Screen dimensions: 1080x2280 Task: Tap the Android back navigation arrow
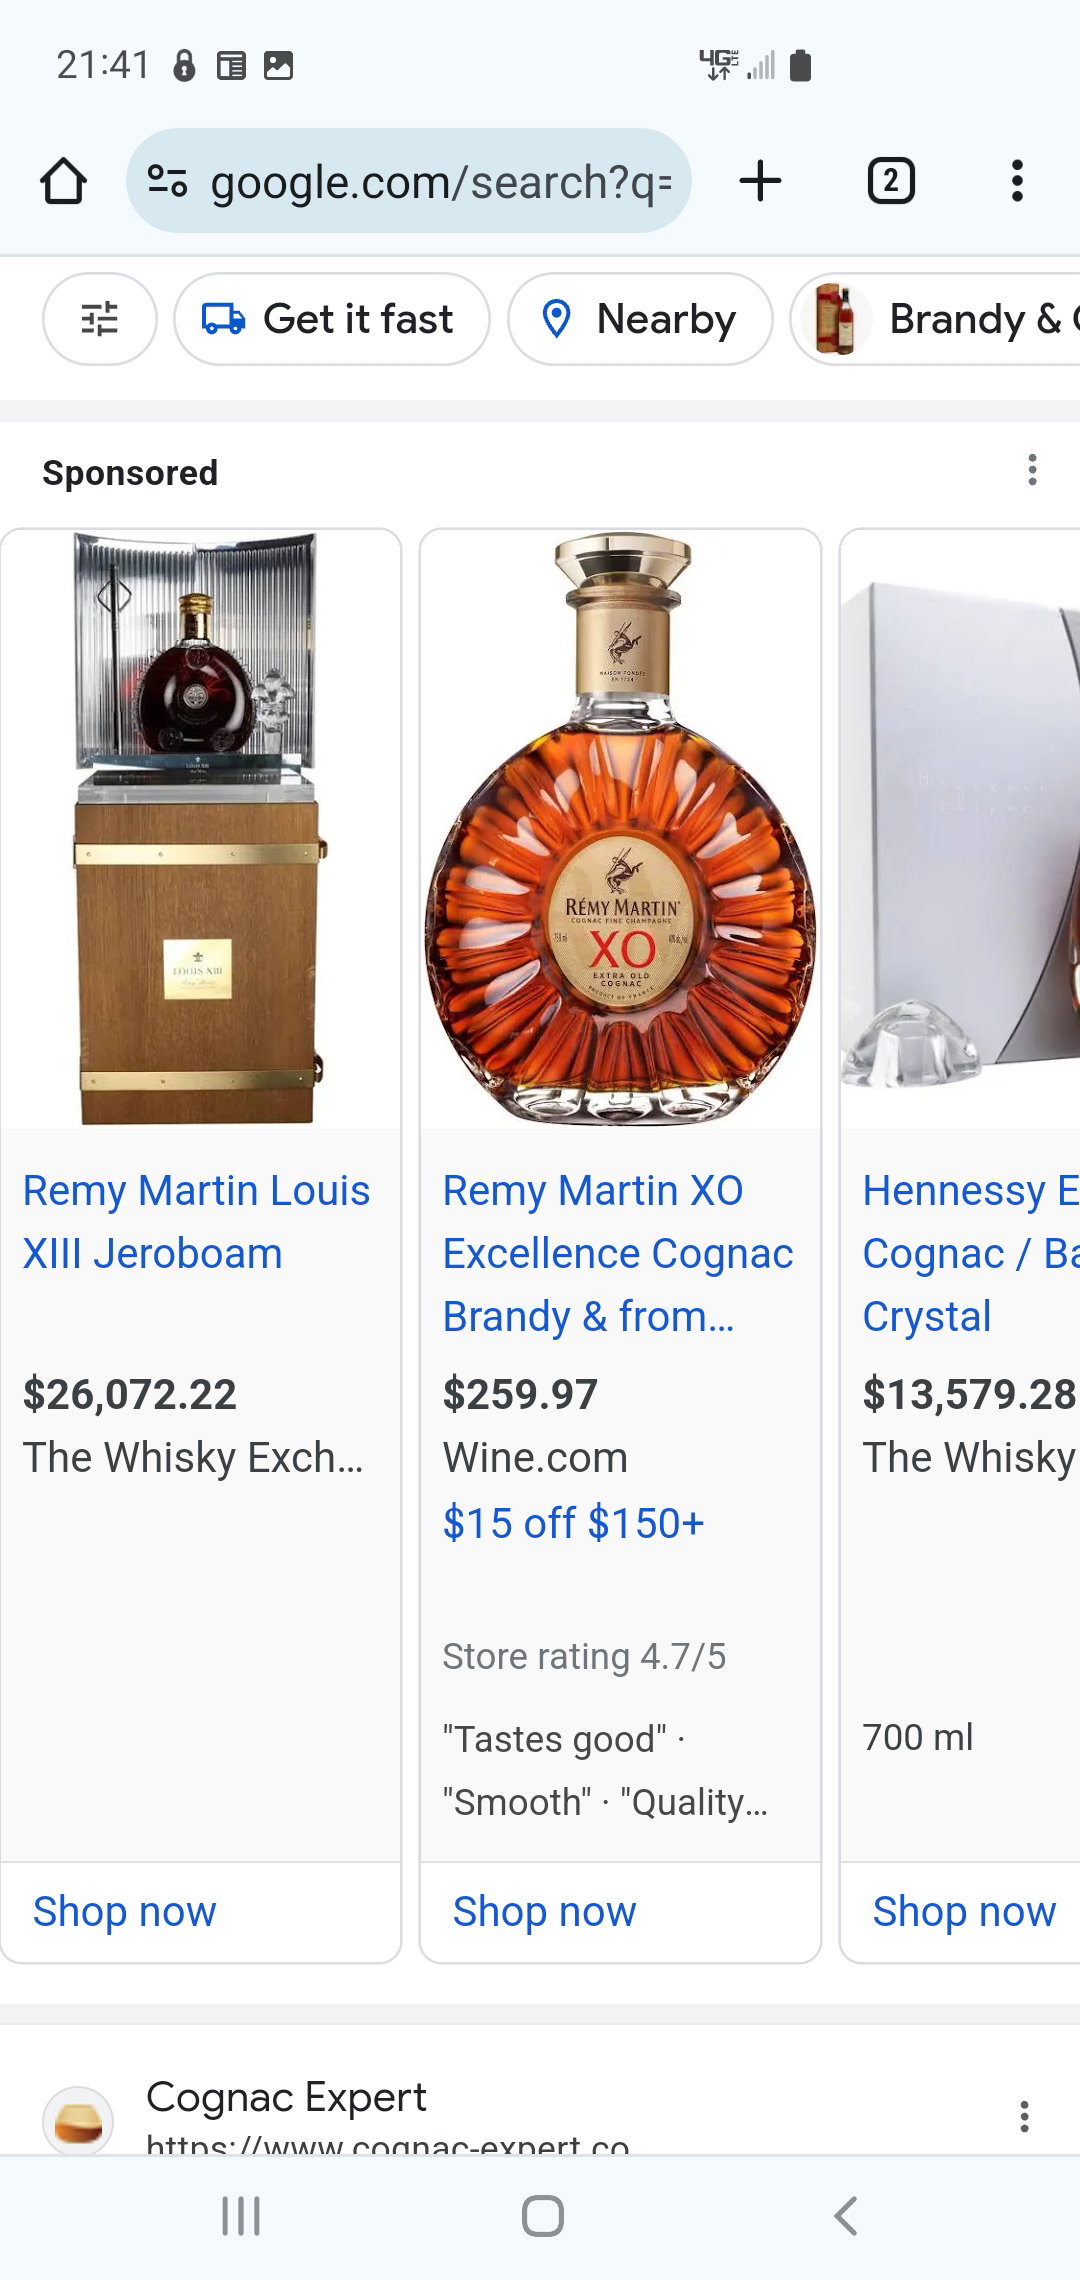(846, 2216)
